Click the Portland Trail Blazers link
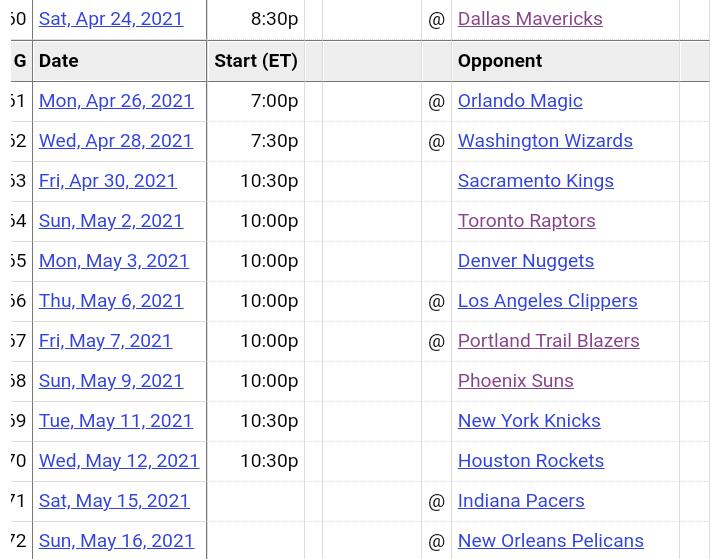This screenshot has width=718, height=559. click(x=547, y=341)
